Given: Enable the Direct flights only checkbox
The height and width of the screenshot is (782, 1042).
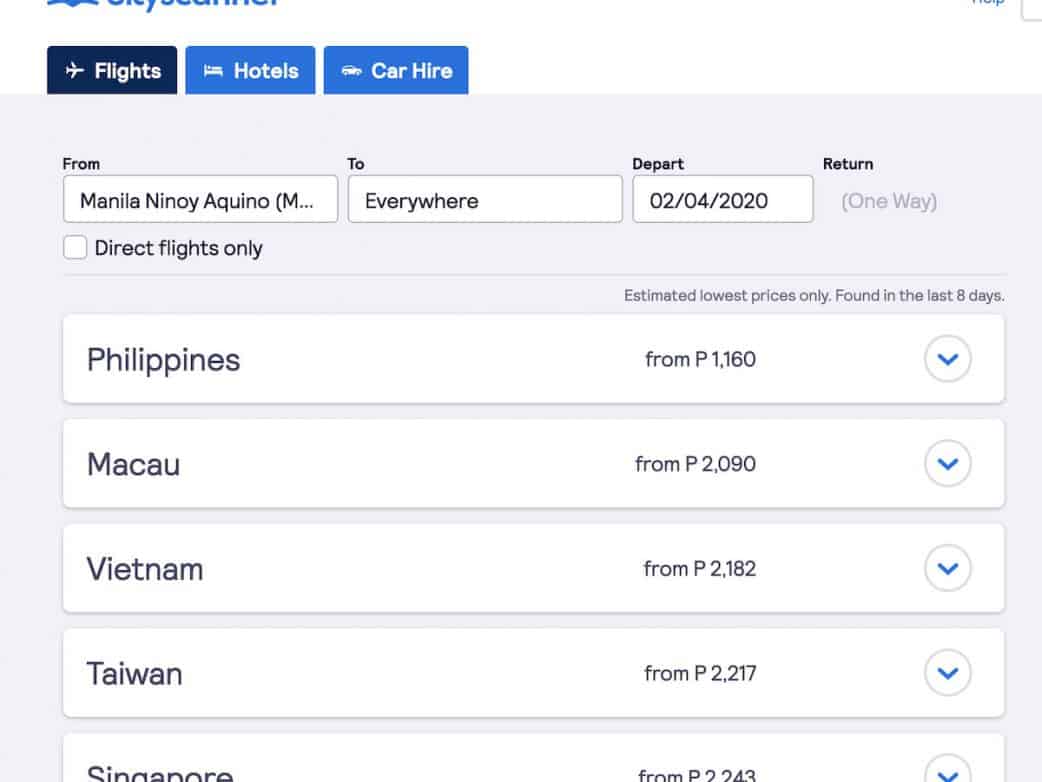Looking at the screenshot, I should point(75,248).
